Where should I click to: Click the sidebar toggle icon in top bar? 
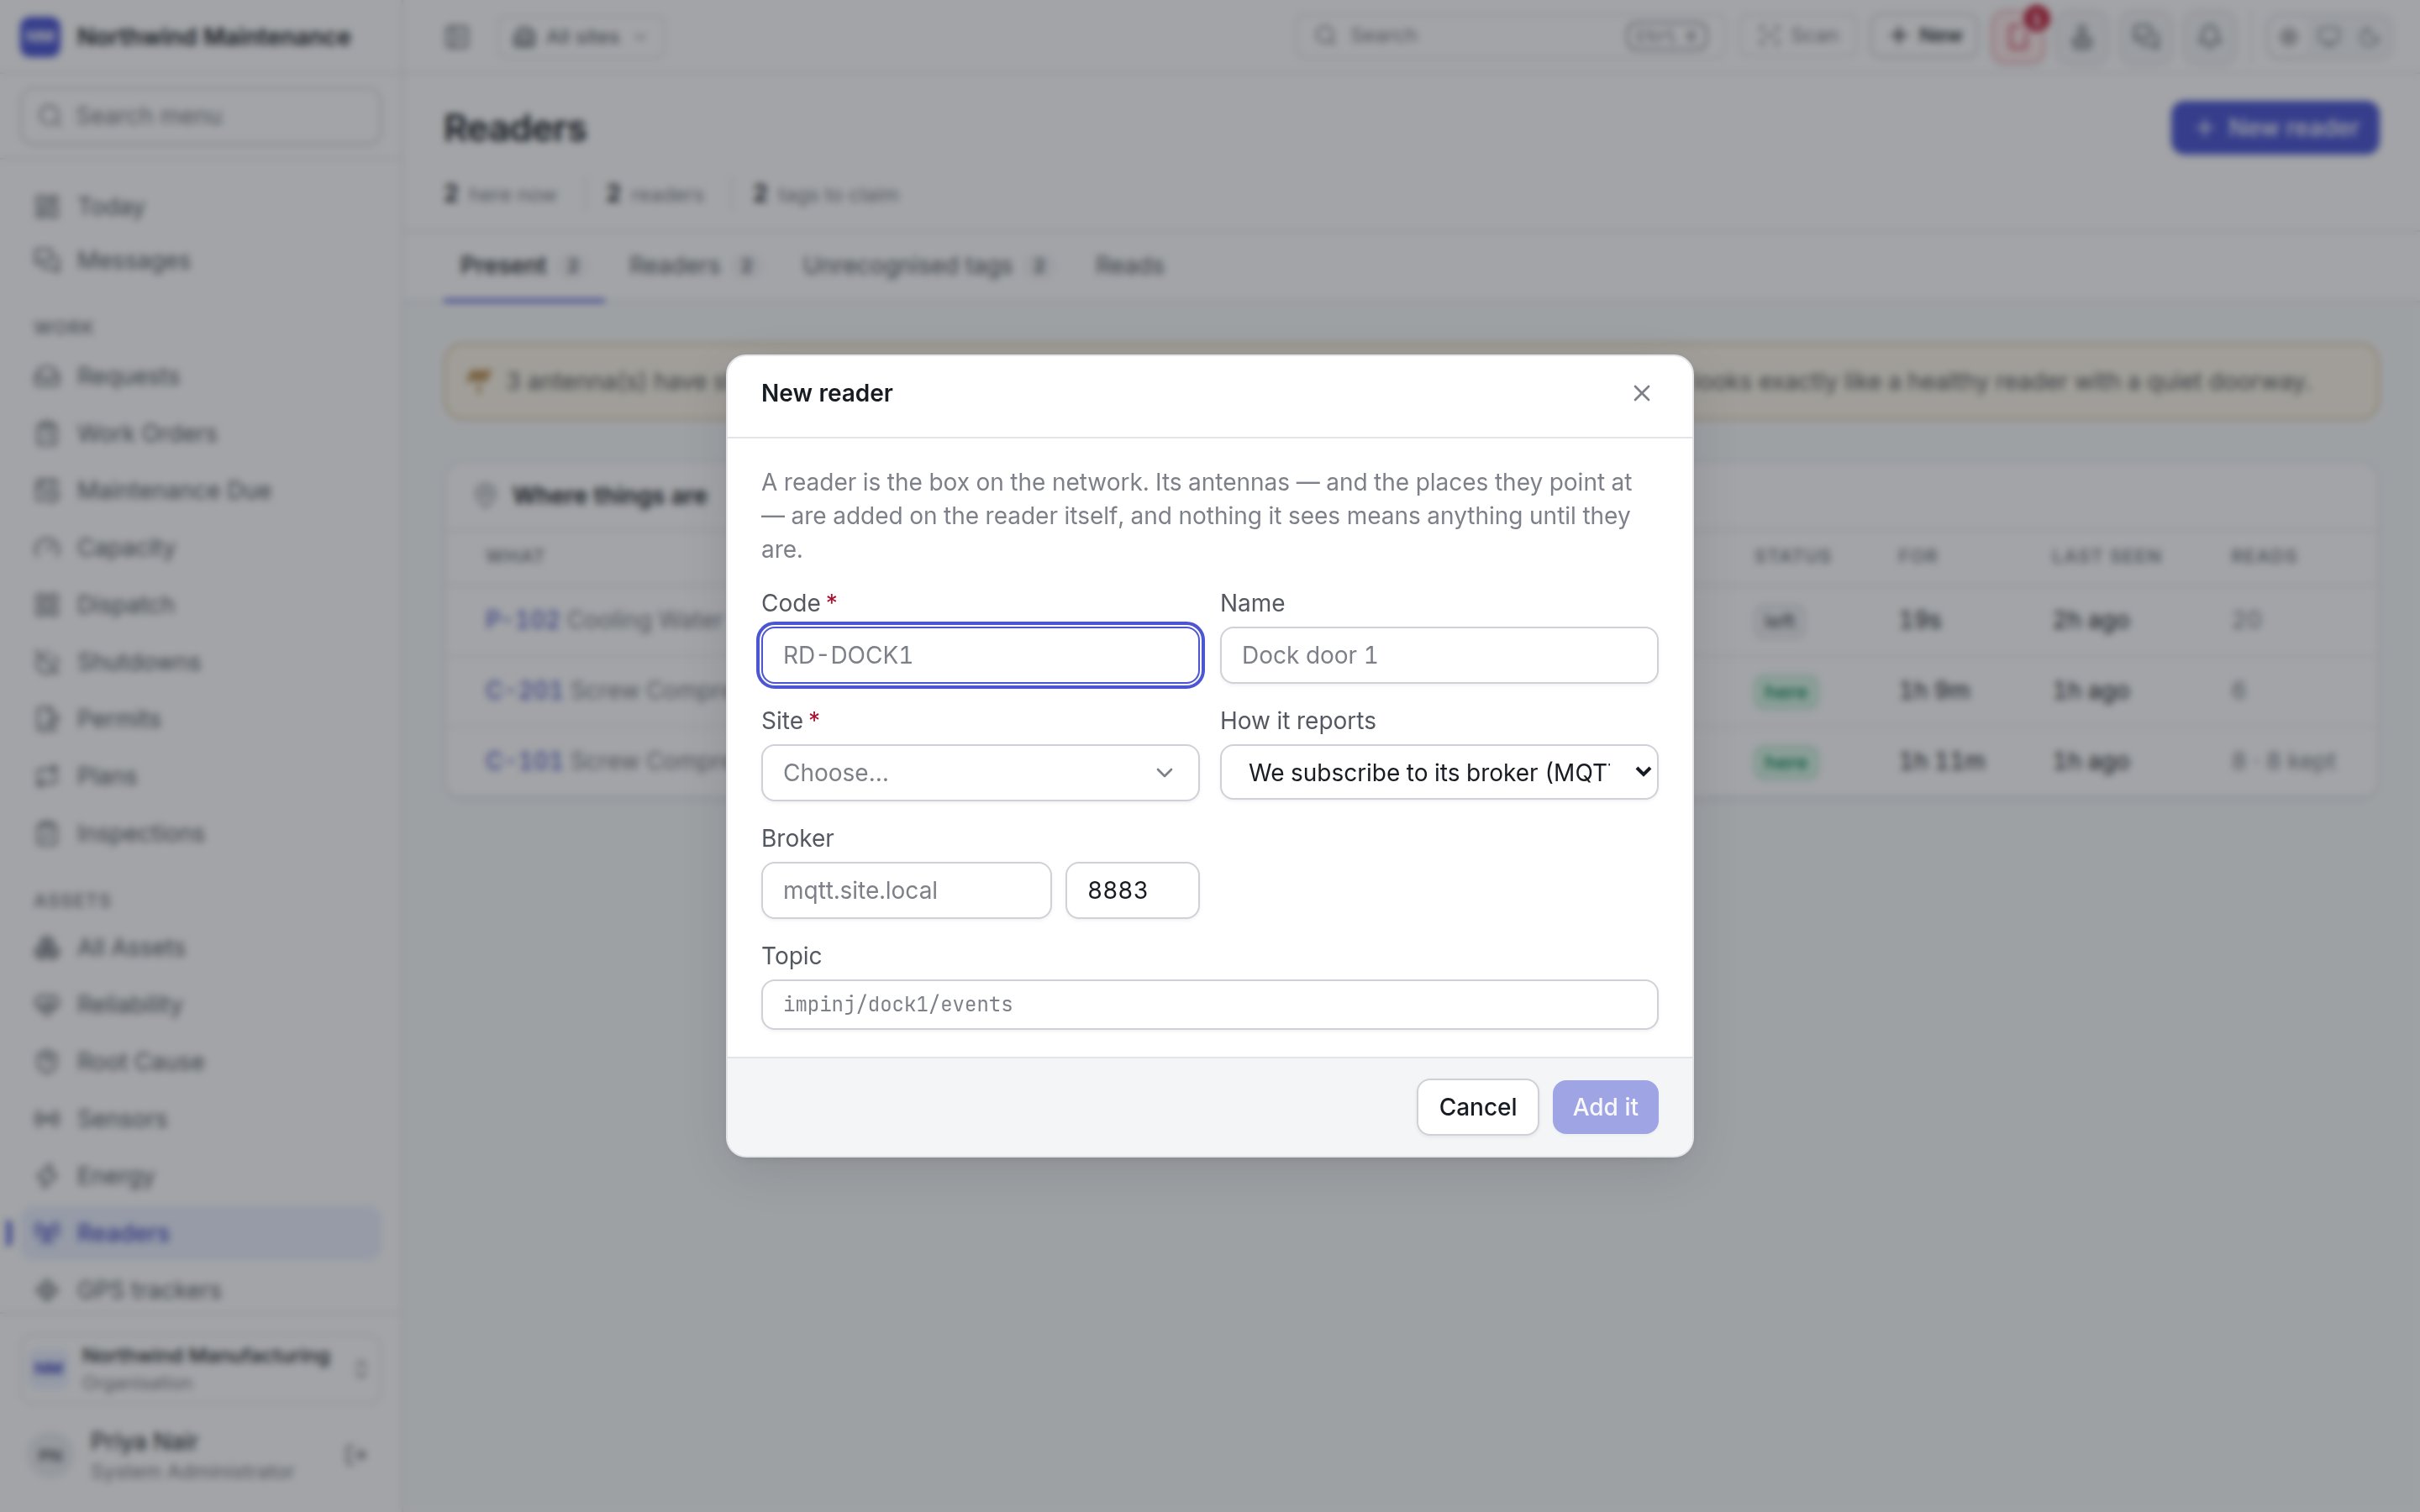[x=457, y=37]
